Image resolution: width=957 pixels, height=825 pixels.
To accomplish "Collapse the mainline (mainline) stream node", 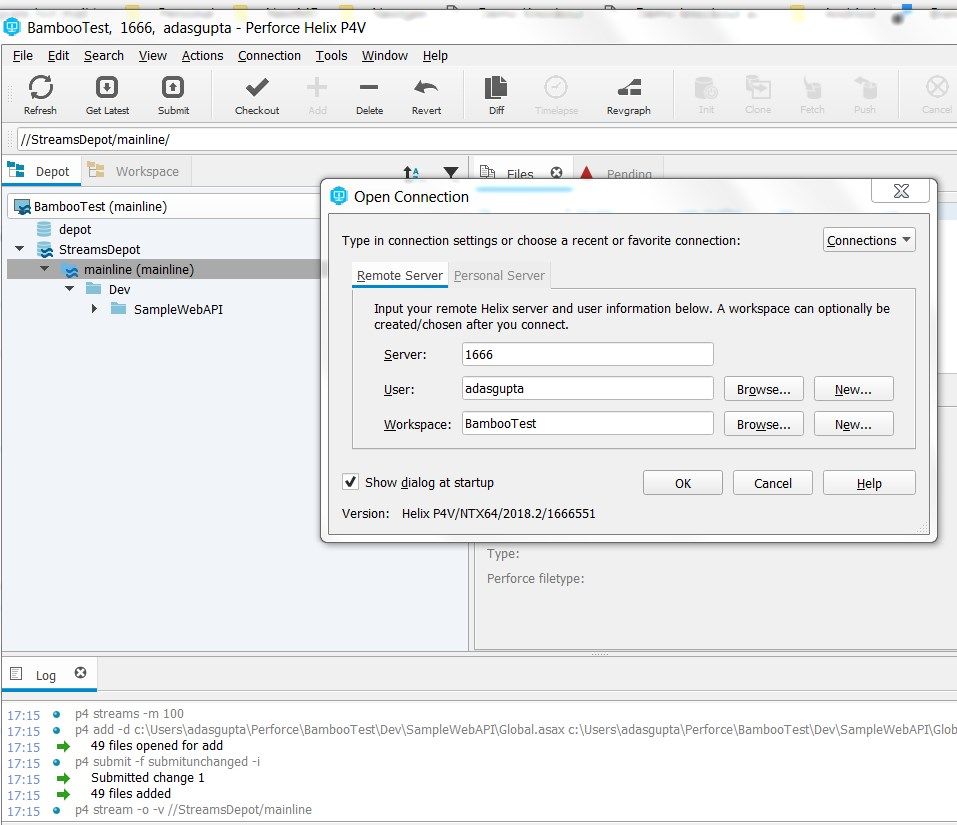I will tap(45, 268).
